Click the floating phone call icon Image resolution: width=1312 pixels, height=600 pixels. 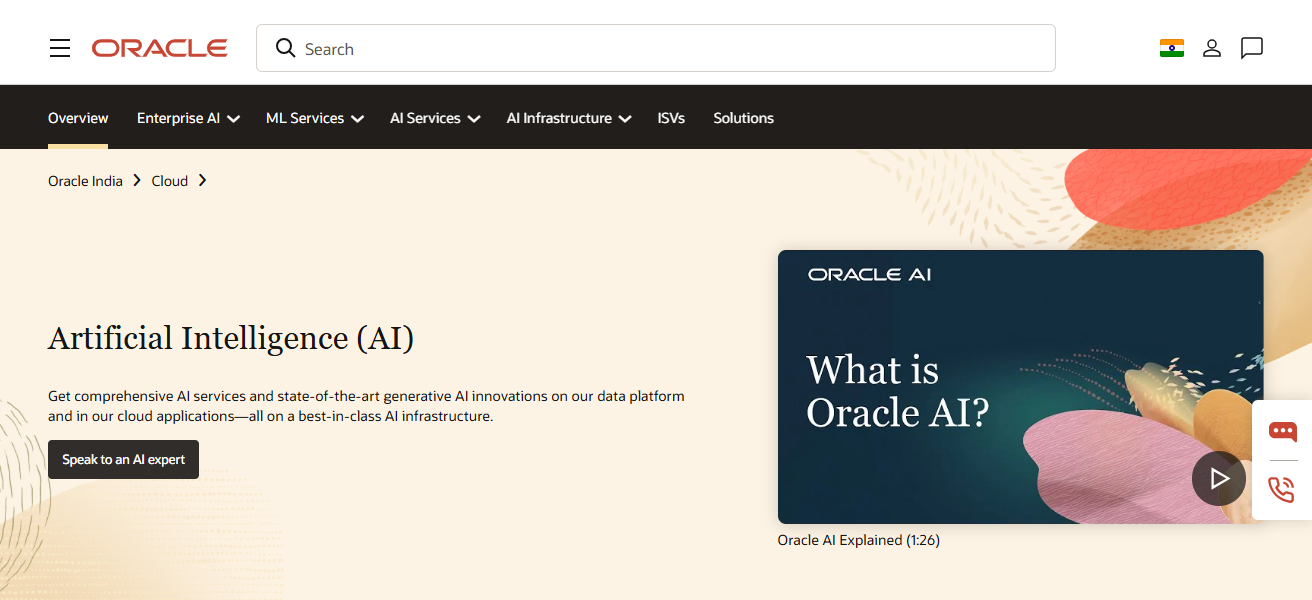(x=1282, y=489)
